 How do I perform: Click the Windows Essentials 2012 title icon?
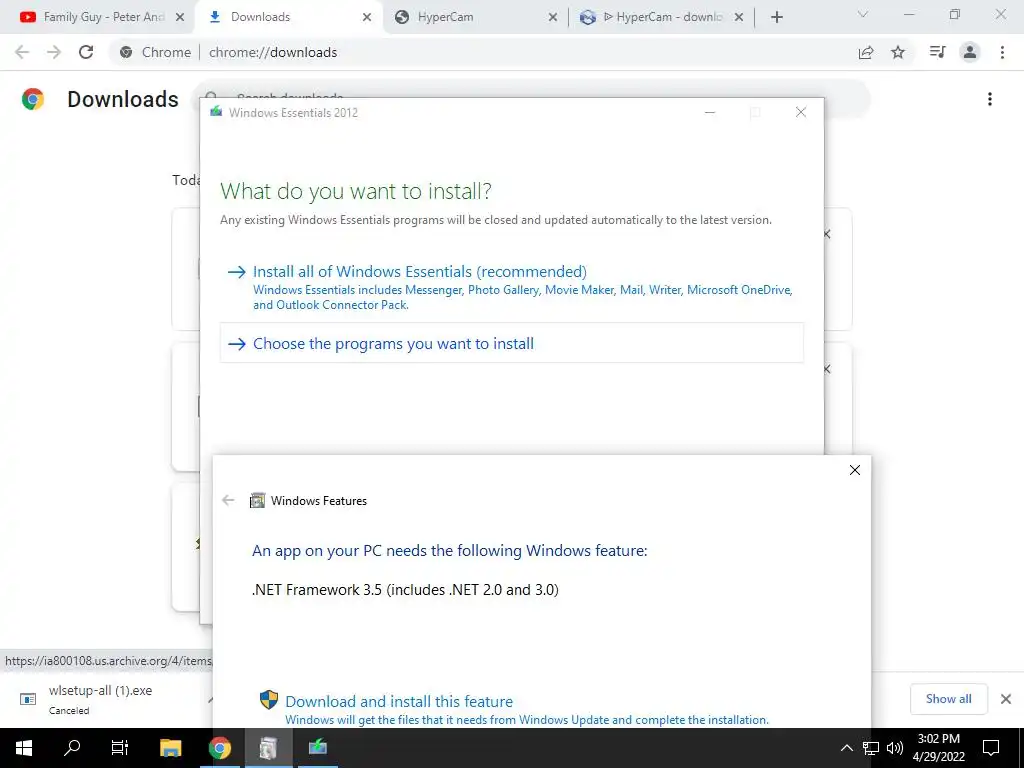click(216, 112)
